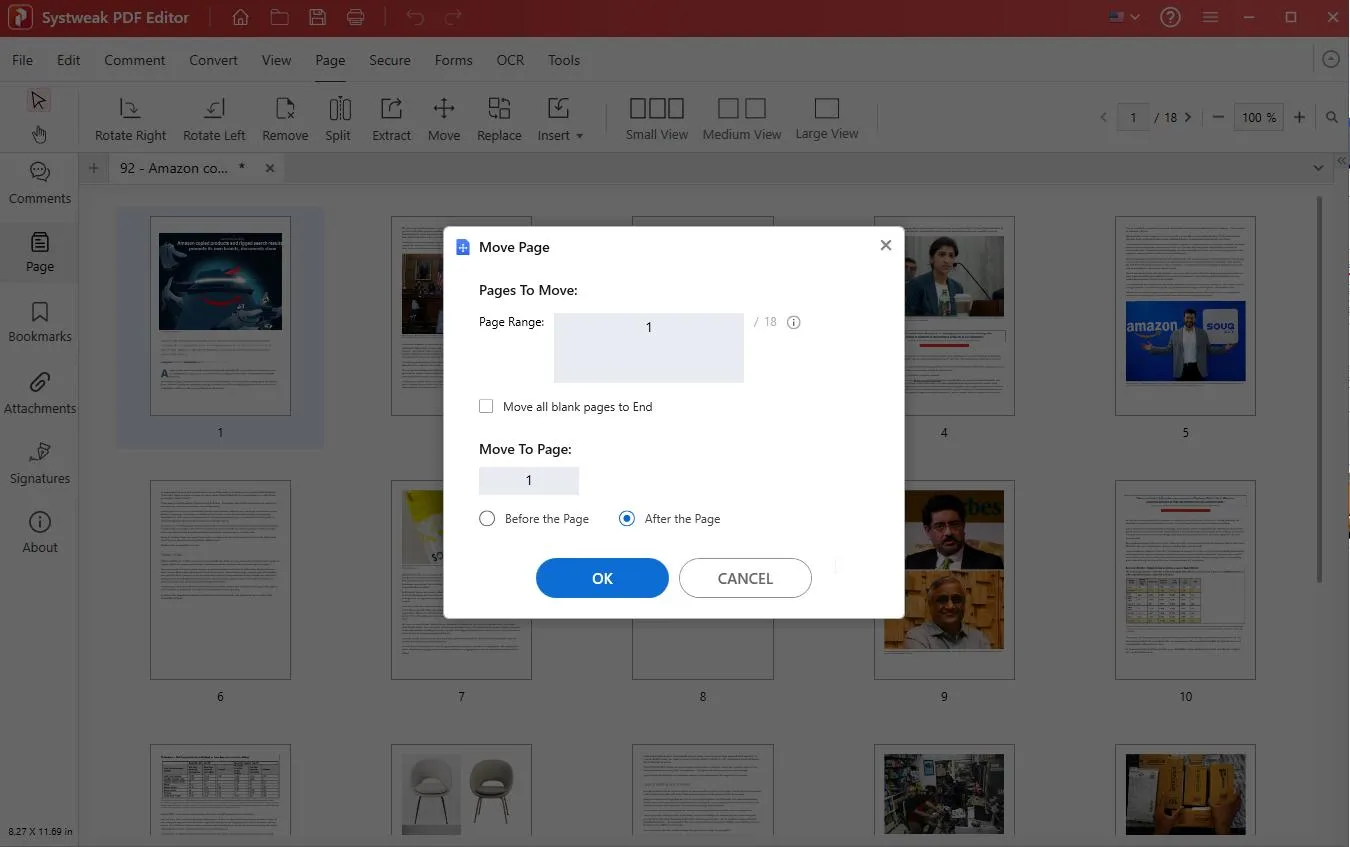Open the Bookmarks sidebar panel
1350x847 pixels.
[40, 322]
